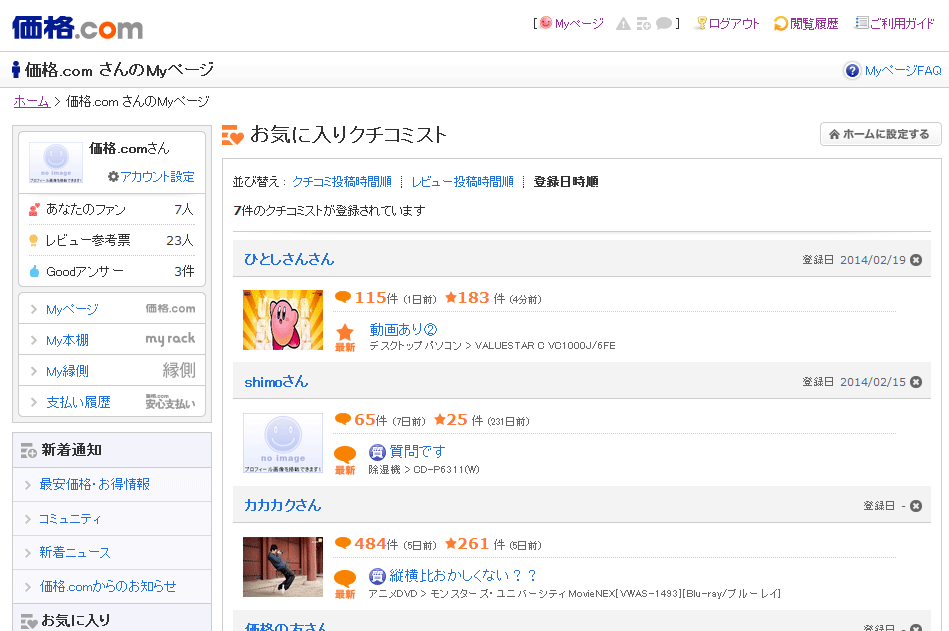This screenshot has width=949, height=631.
Task: Click the 新着通知 section header
Action: click(x=112, y=450)
